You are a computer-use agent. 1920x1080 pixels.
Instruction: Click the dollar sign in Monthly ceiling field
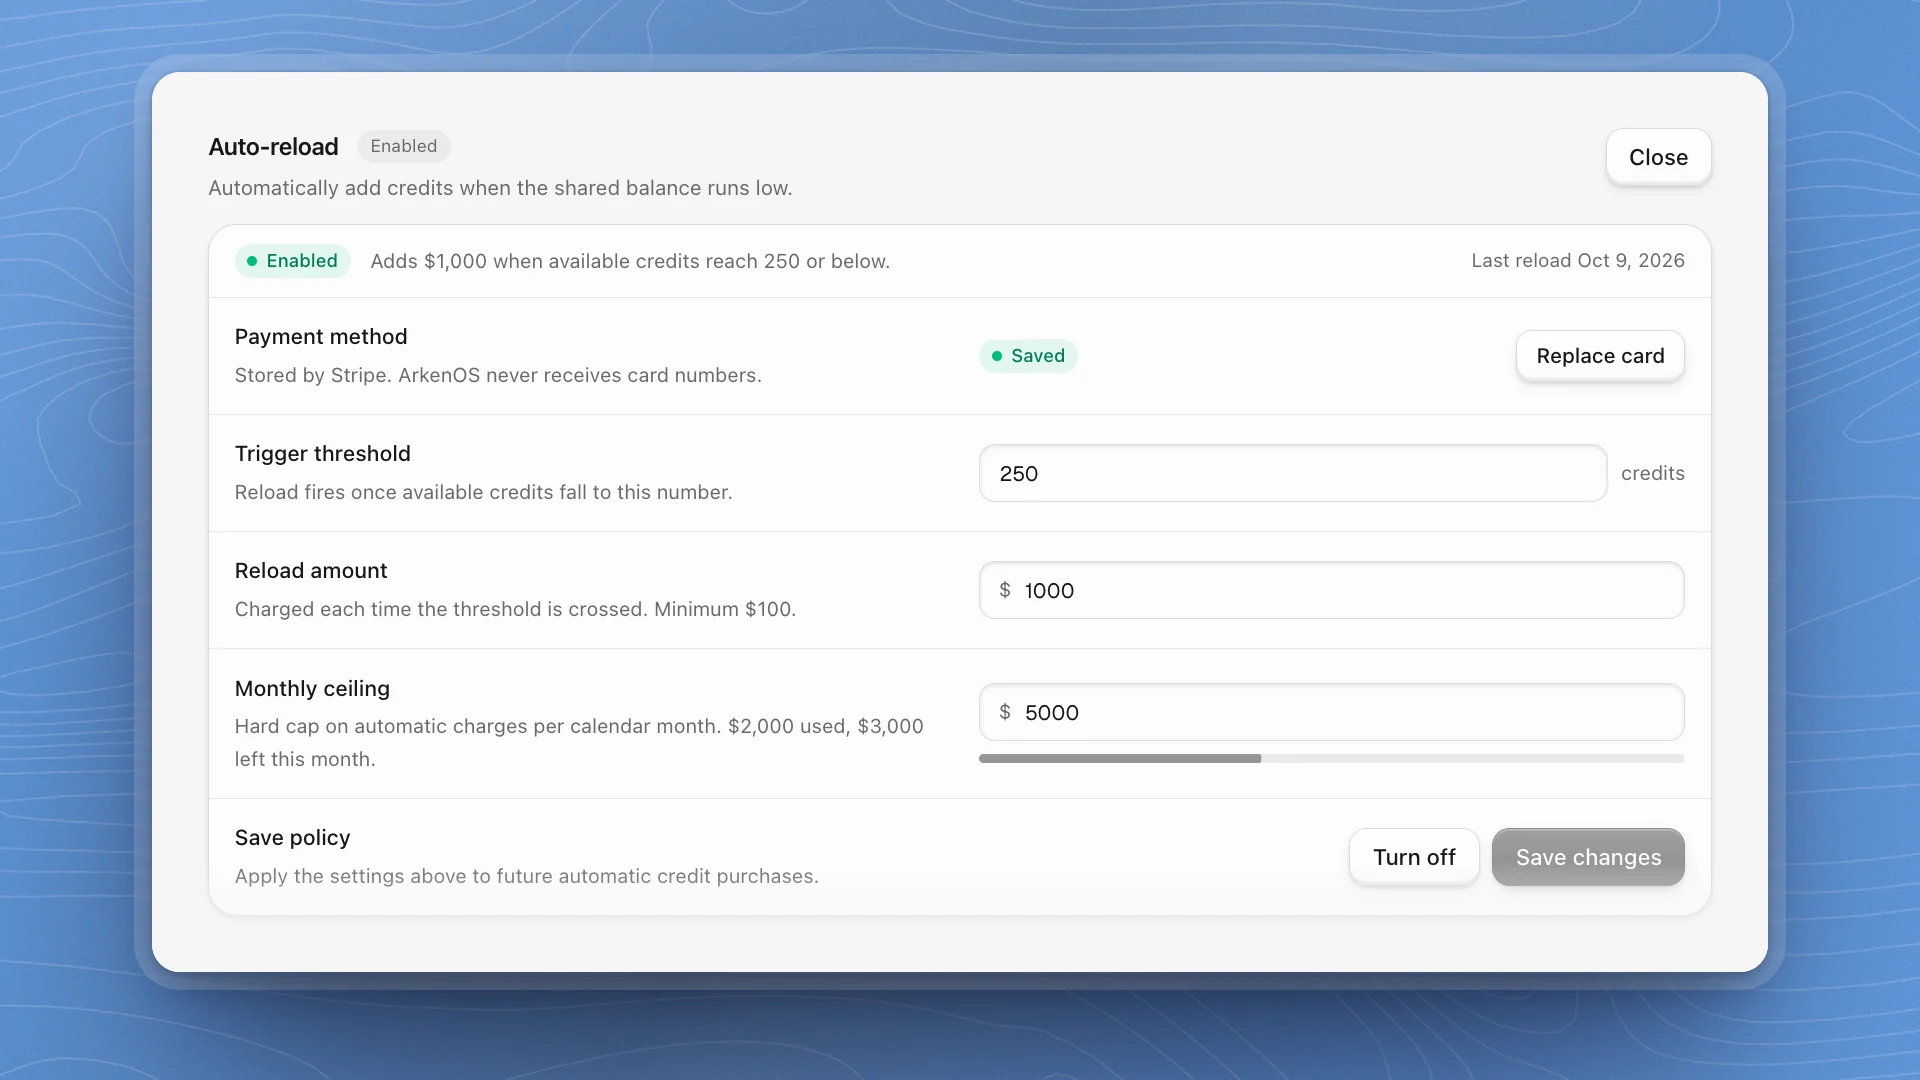pos(1005,712)
